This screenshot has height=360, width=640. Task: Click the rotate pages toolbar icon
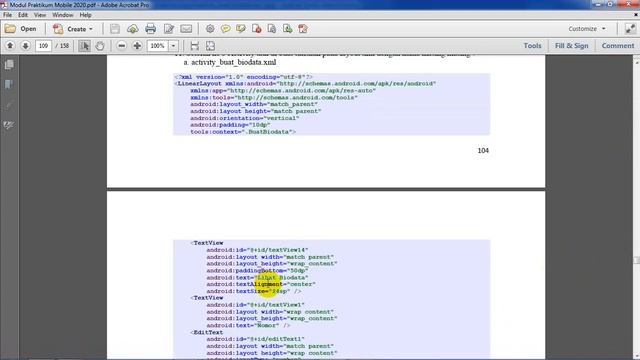303,29
